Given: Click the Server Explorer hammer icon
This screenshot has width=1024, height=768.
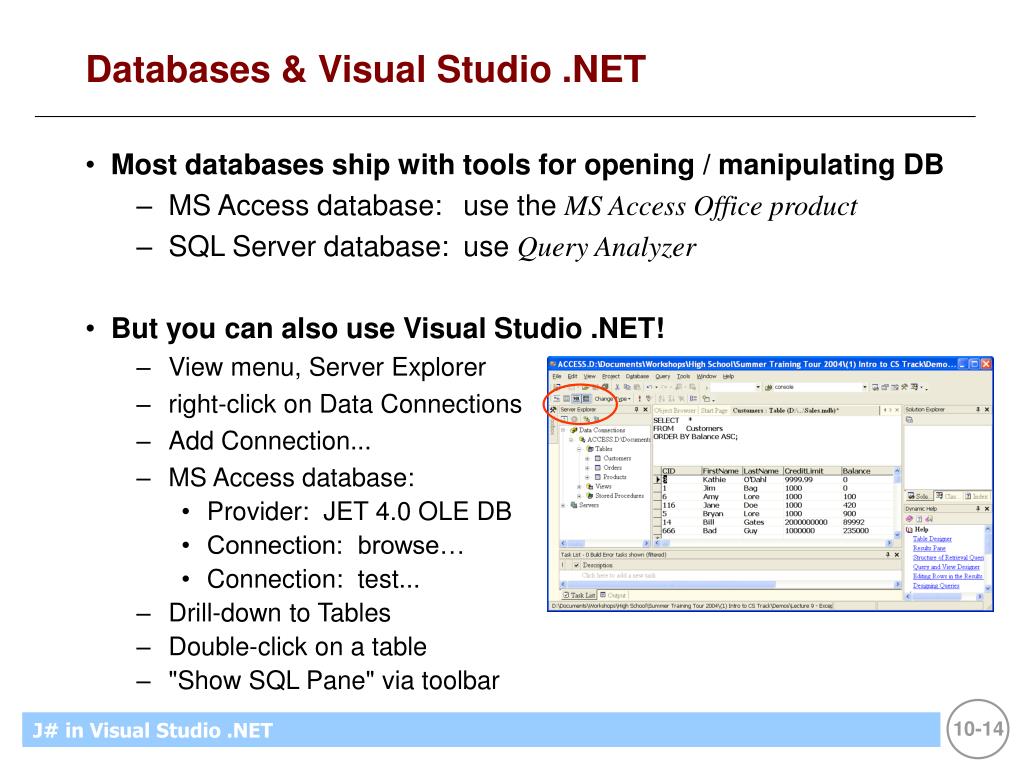Looking at the screenshot, I should click(x=553, y=409).
